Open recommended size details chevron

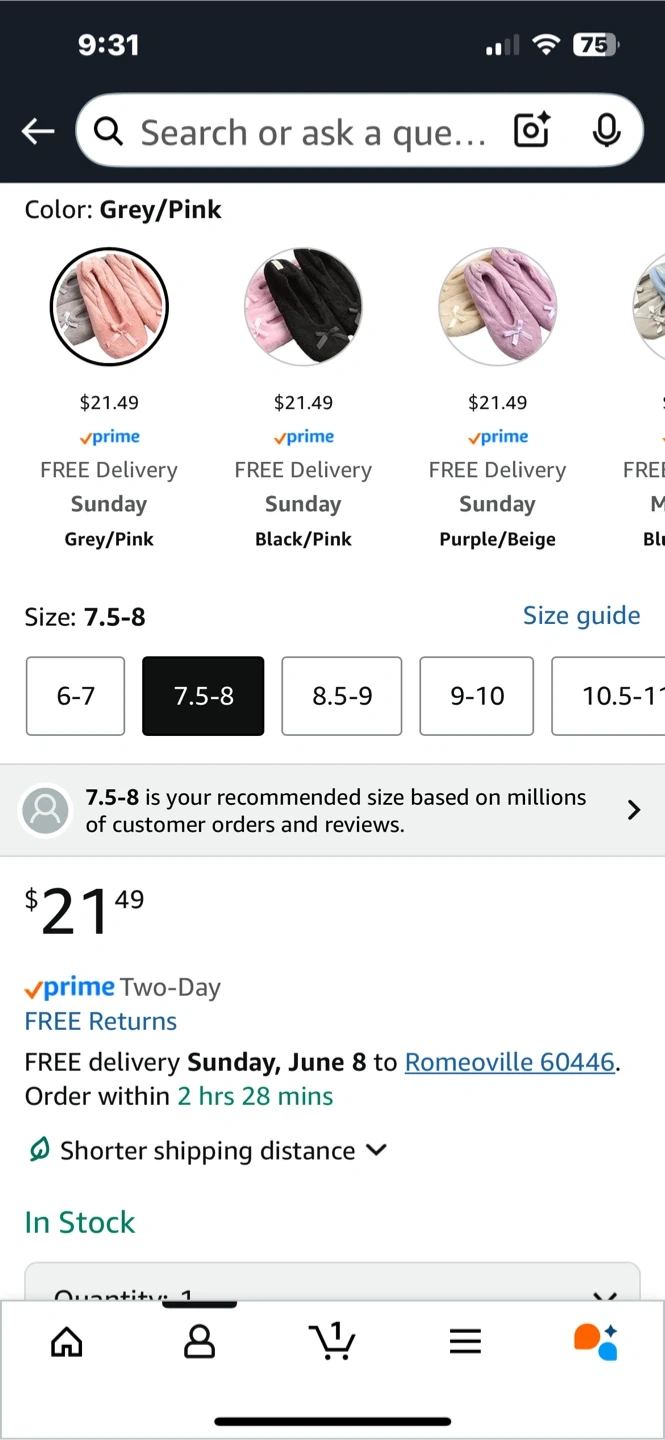click(633, 810)
